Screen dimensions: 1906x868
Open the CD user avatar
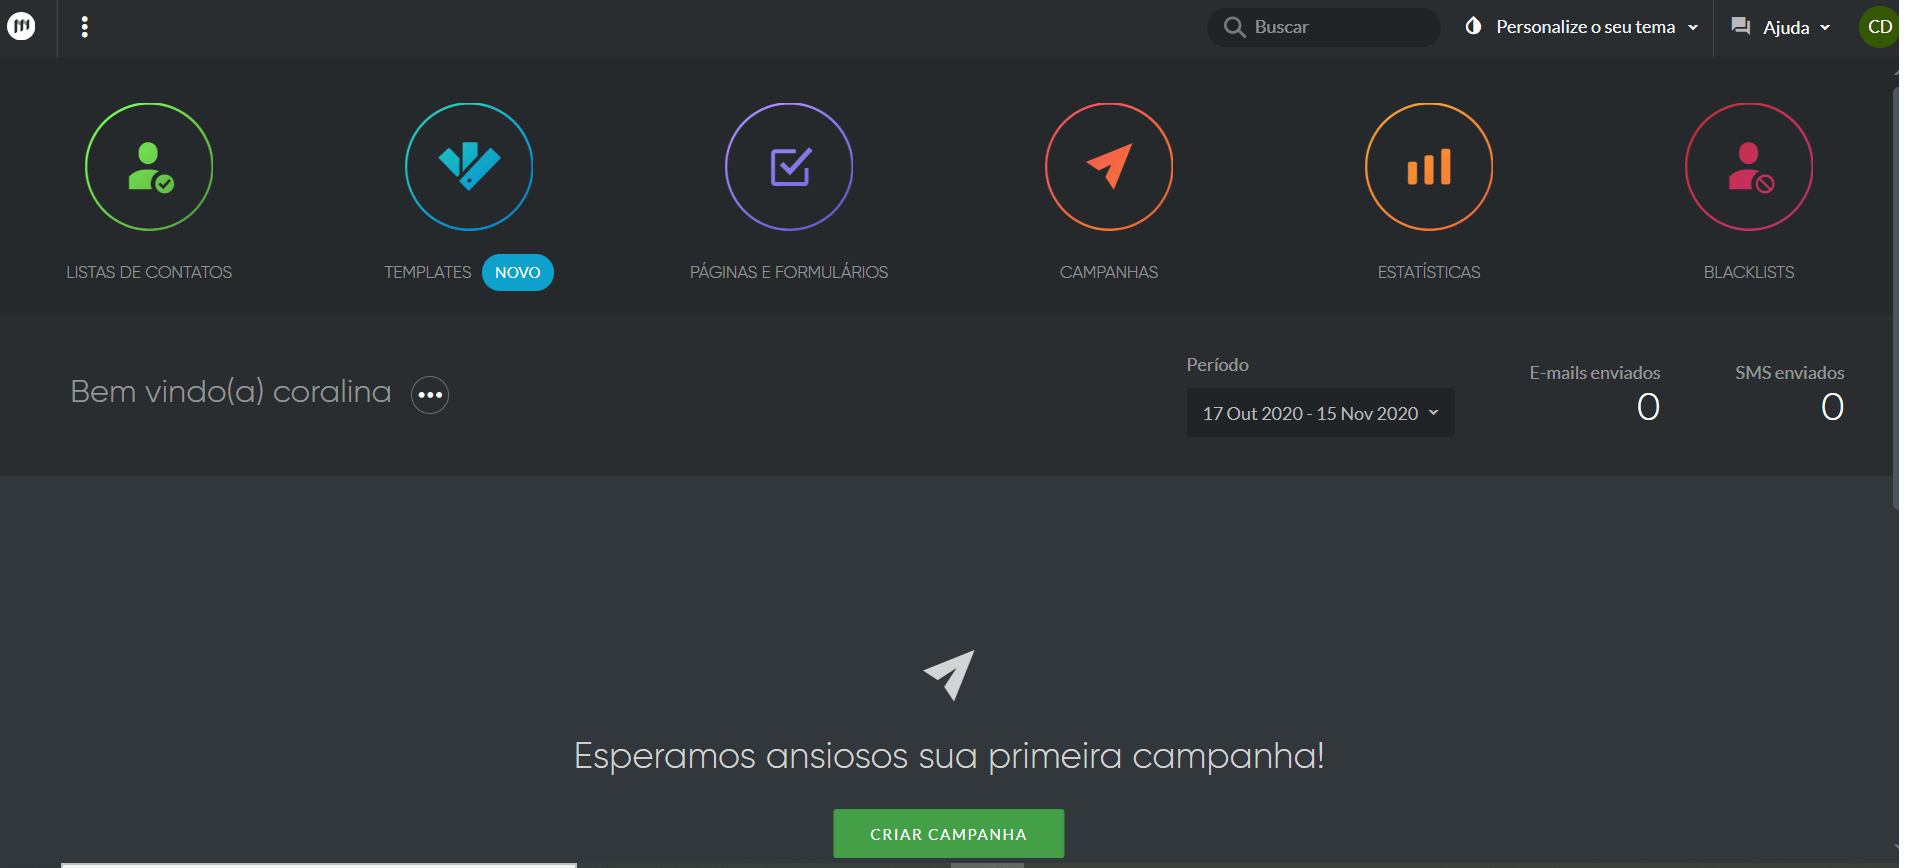pos(1879,27)
